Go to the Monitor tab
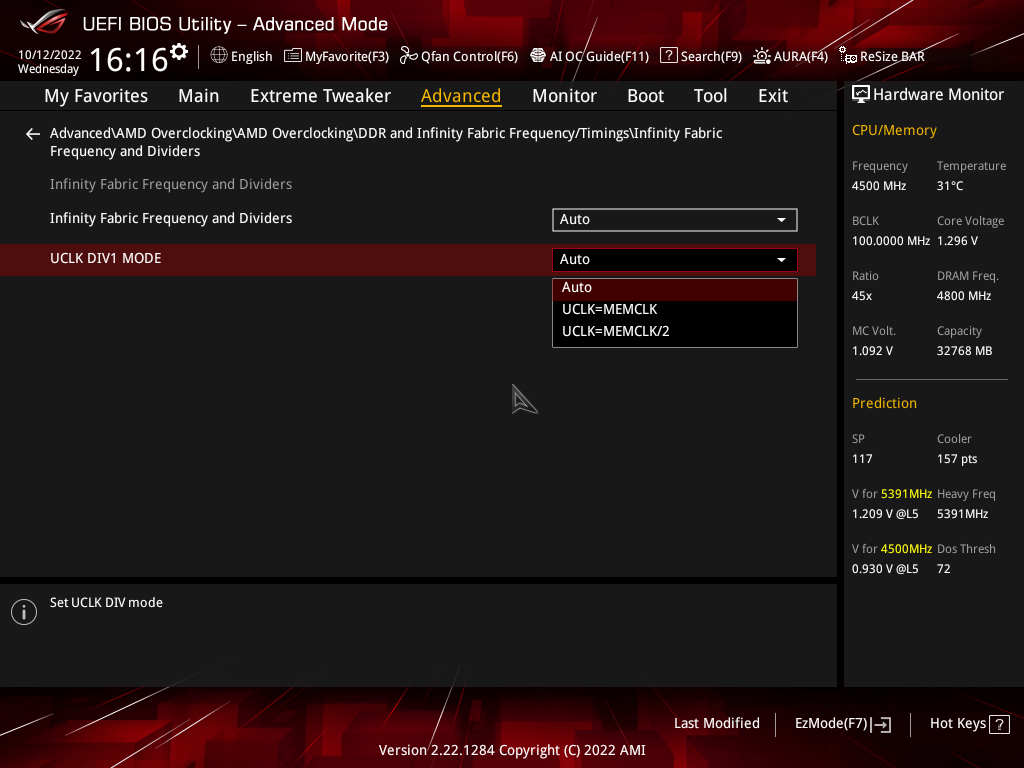This screenshot has width=1024, height=768. [x=564, y=96]
